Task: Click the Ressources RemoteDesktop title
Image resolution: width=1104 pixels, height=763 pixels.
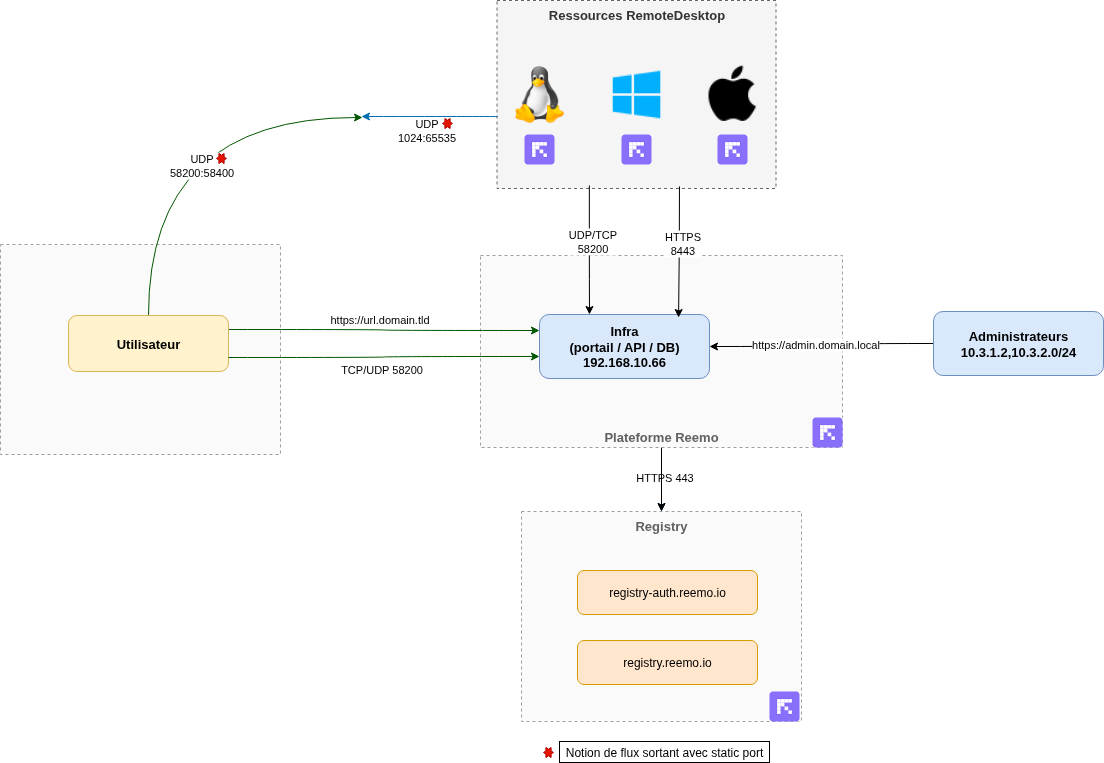Action: 636,15
